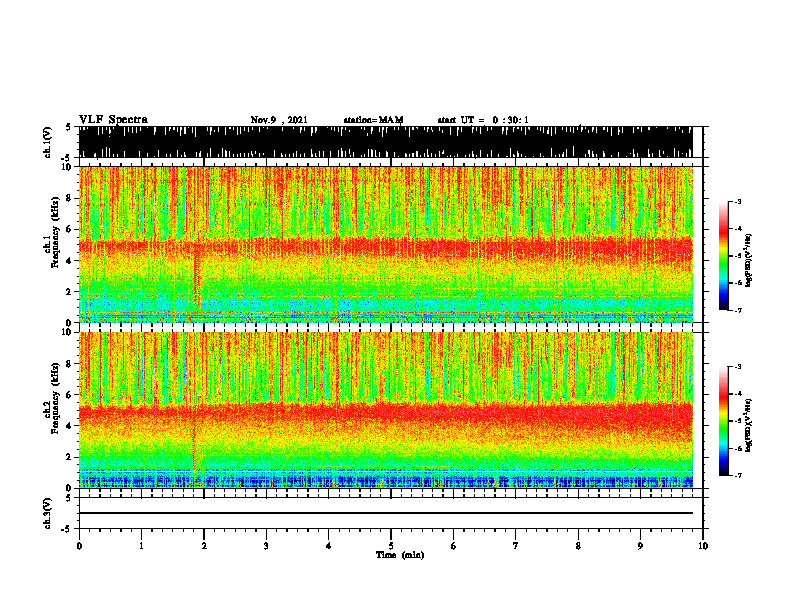The image size is (792, 612).
Task: Click the ch.1 colorbar log(PSD) unit label
Action: pos(749,260)
